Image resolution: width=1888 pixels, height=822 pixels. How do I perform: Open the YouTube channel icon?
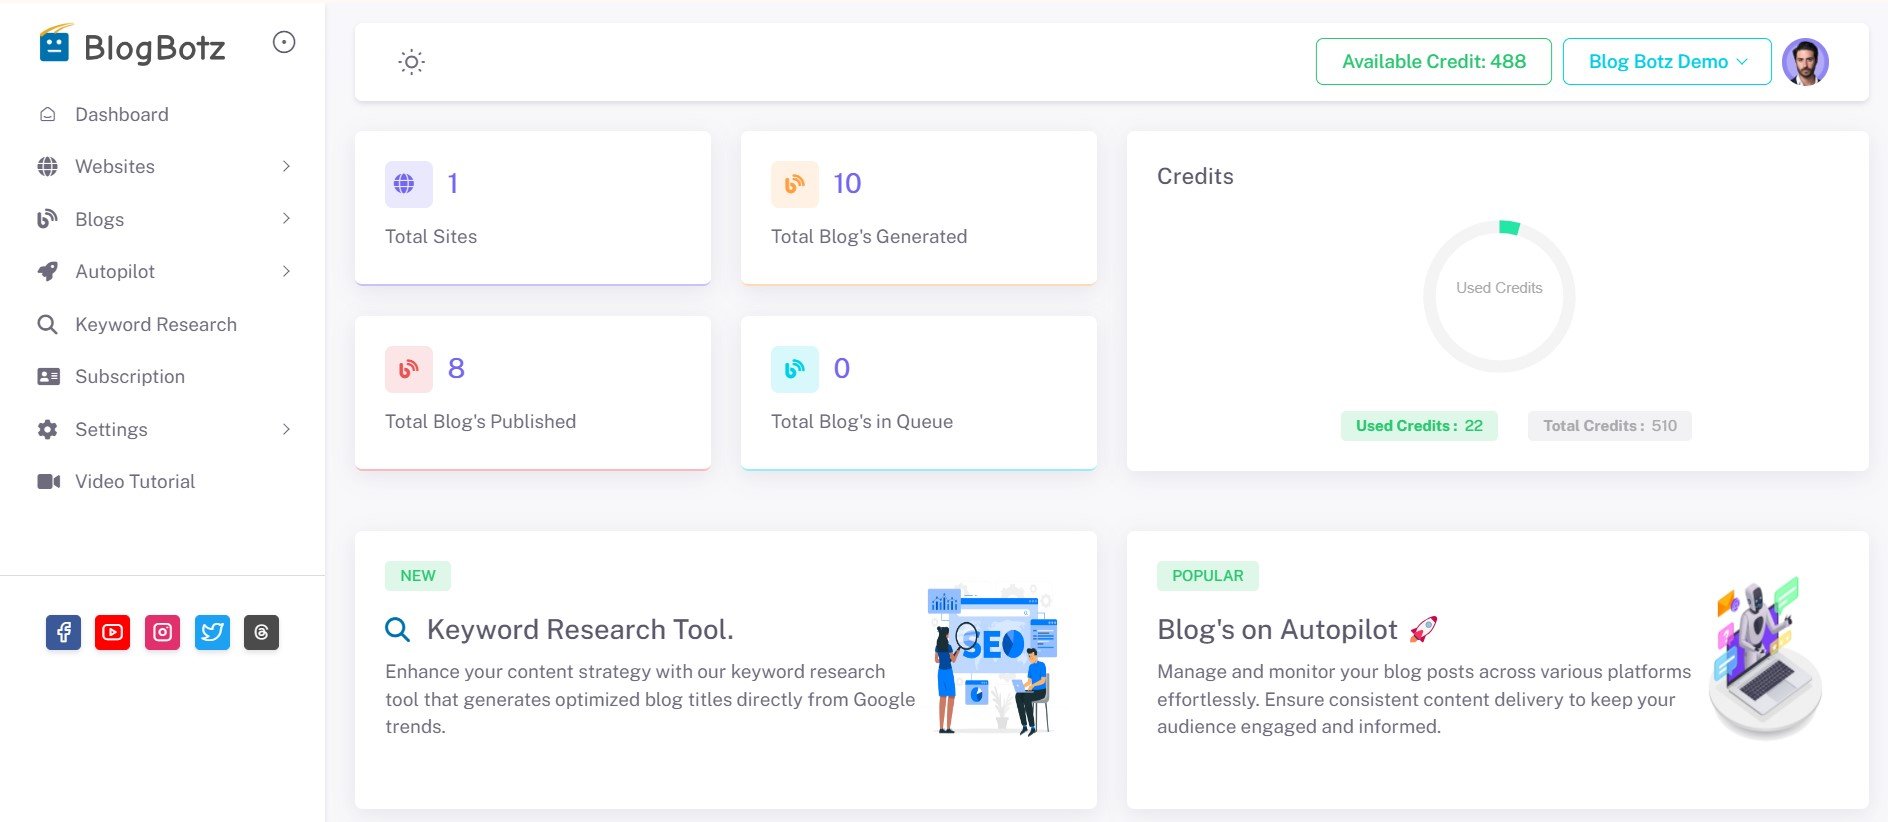coord(112,632)
